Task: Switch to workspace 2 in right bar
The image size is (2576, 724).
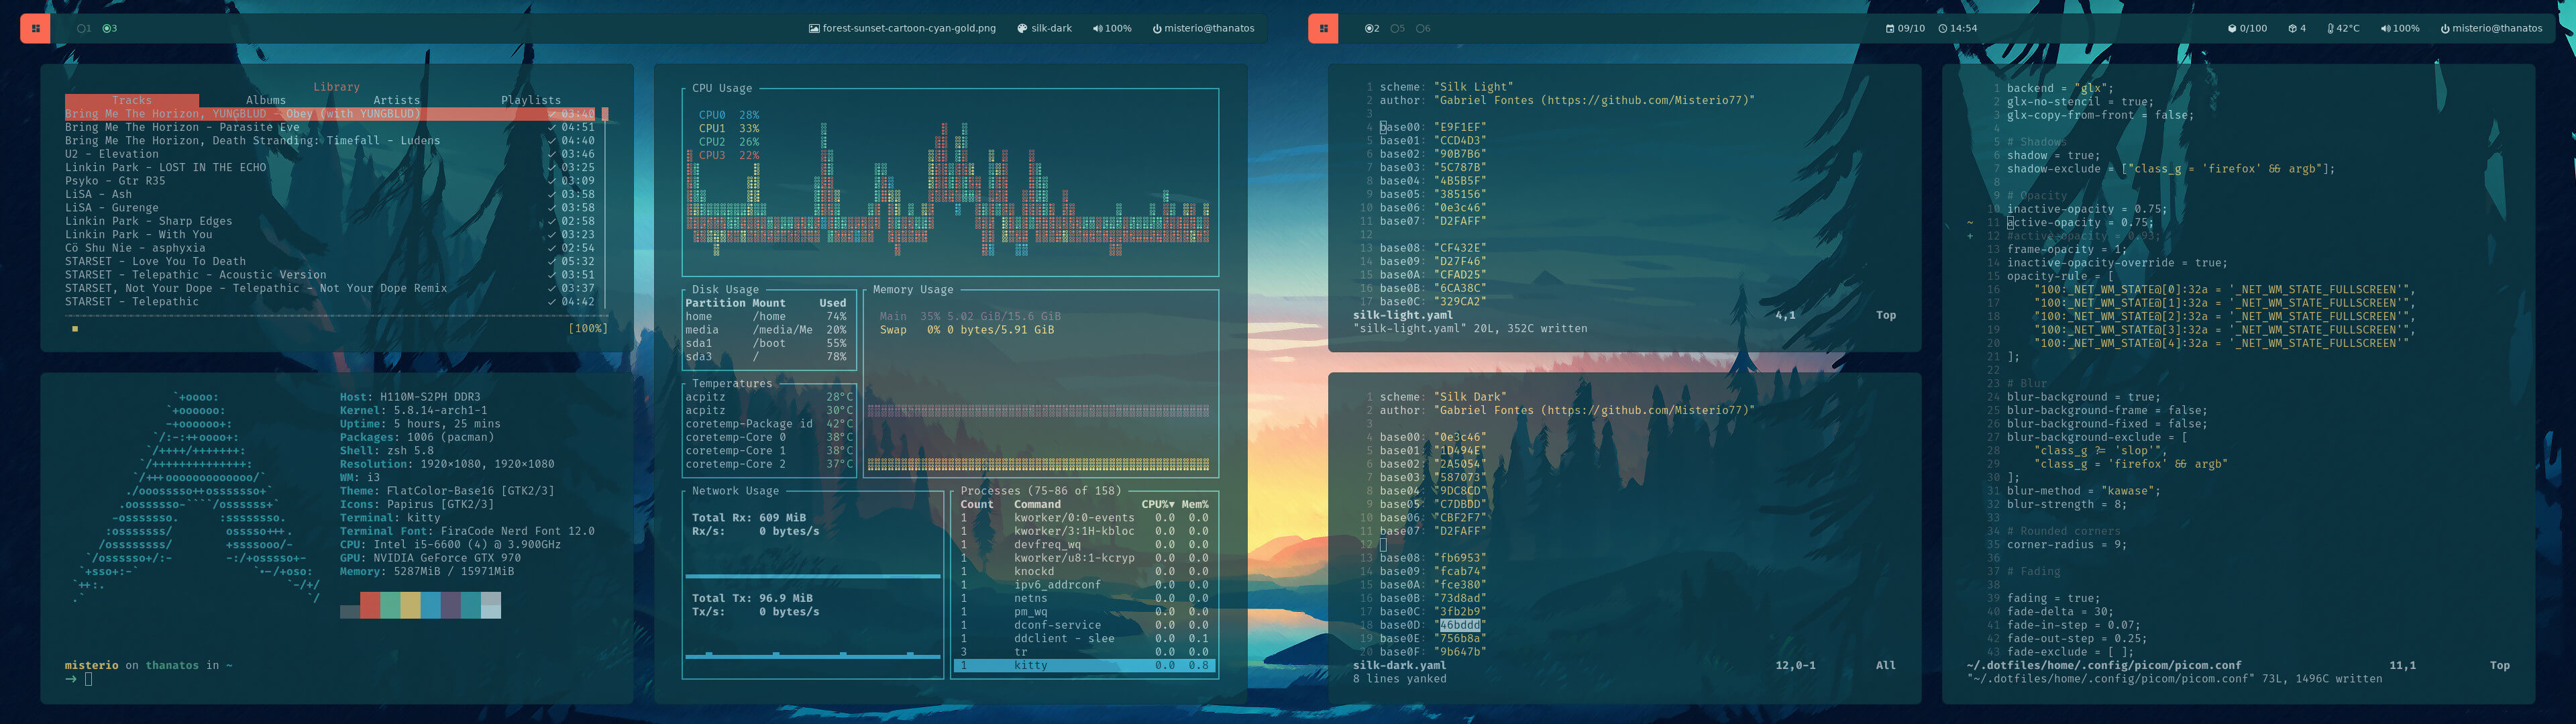Action: coord(1372,28)
